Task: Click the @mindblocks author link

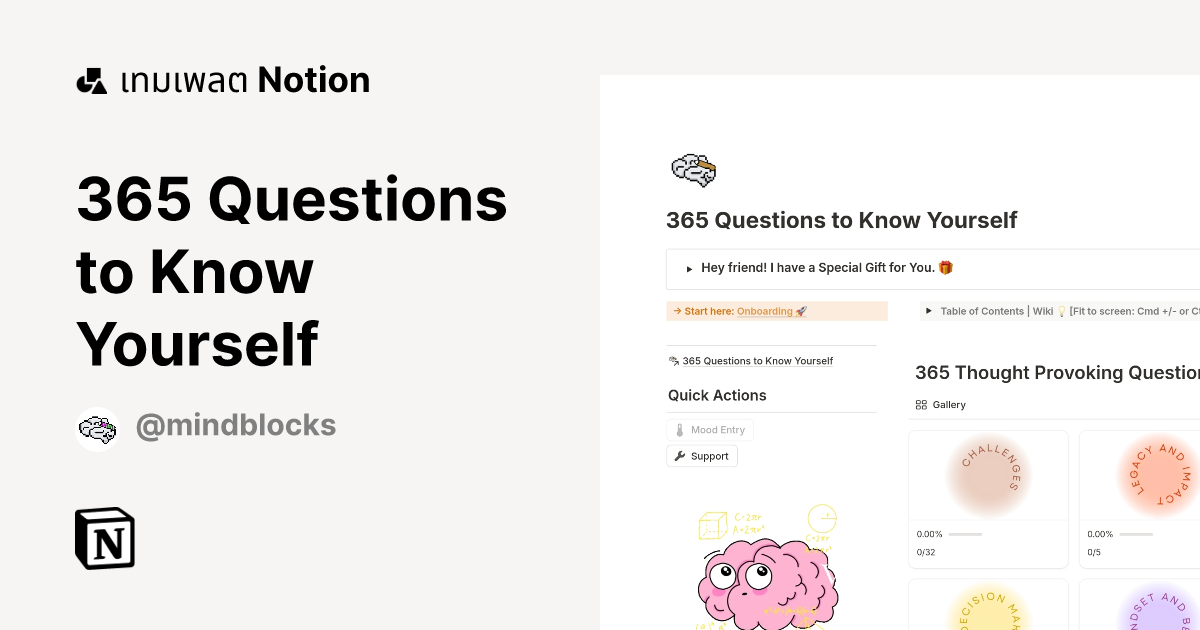Action: point(236,426)
